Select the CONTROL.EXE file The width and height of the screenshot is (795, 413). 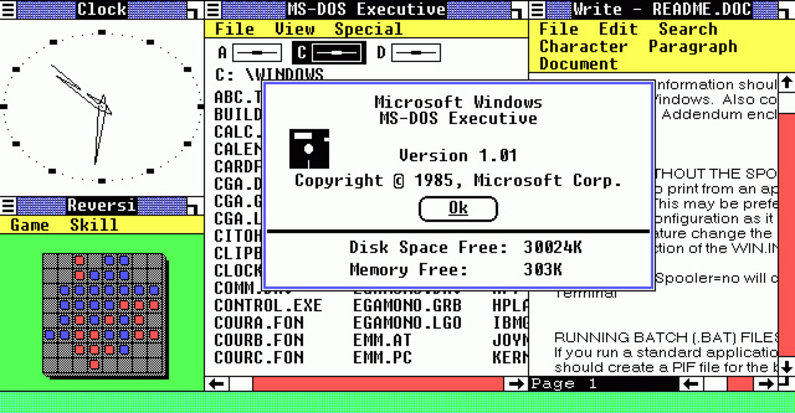[268, 306]
